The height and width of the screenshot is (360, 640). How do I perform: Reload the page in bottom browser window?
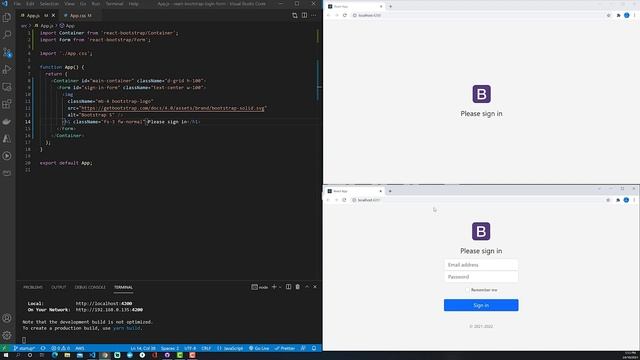click(344, 200)
